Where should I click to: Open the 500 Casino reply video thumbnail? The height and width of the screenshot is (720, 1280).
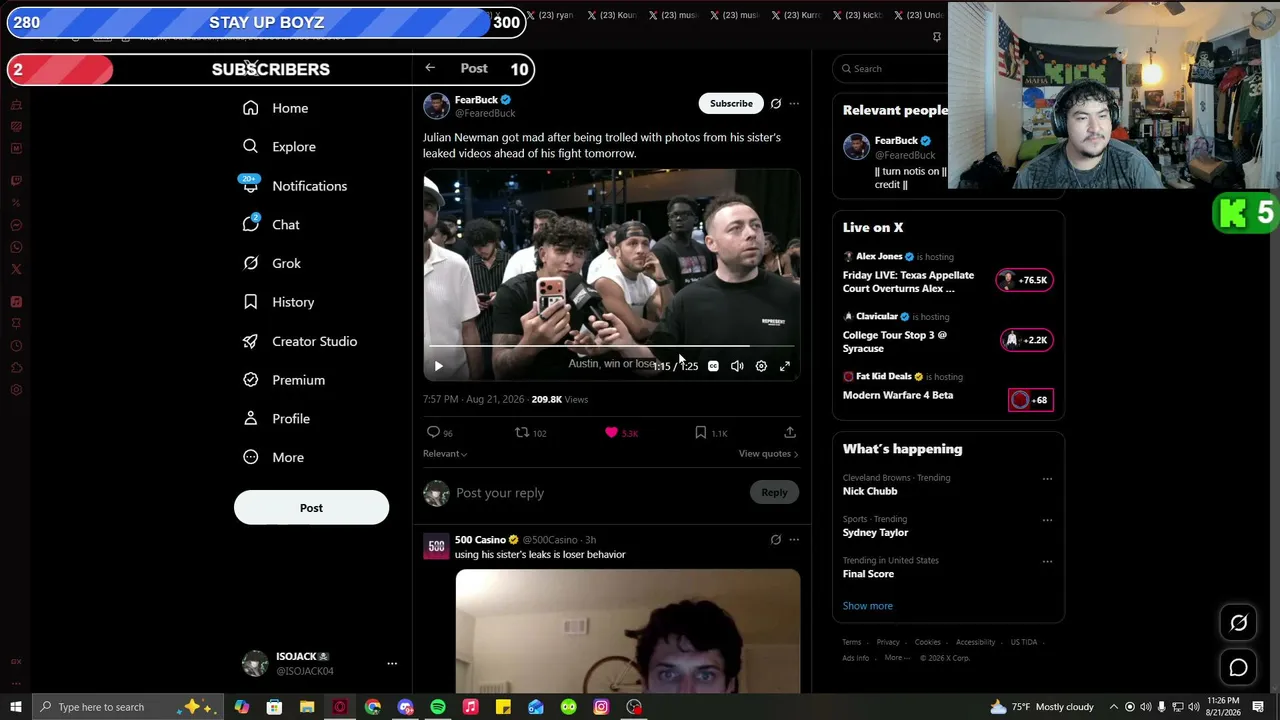tap(628, 631)
